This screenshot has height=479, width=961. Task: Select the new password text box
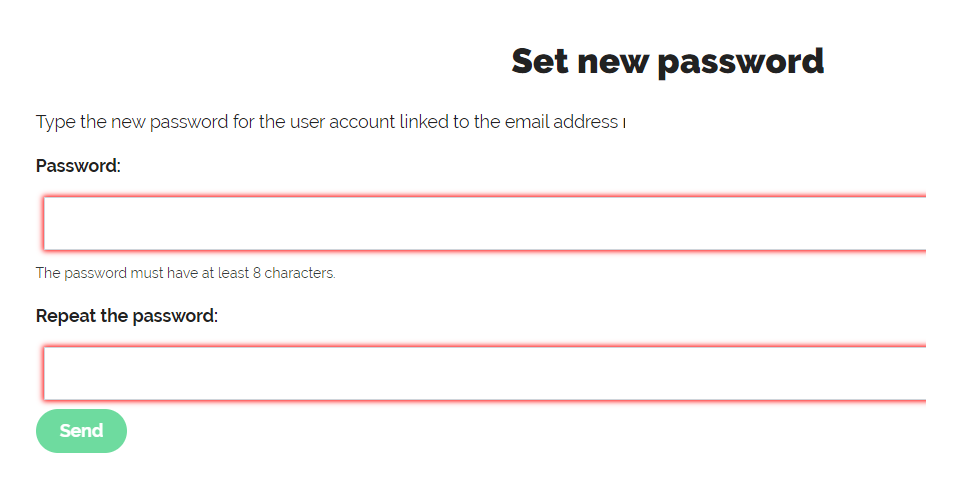485,223
